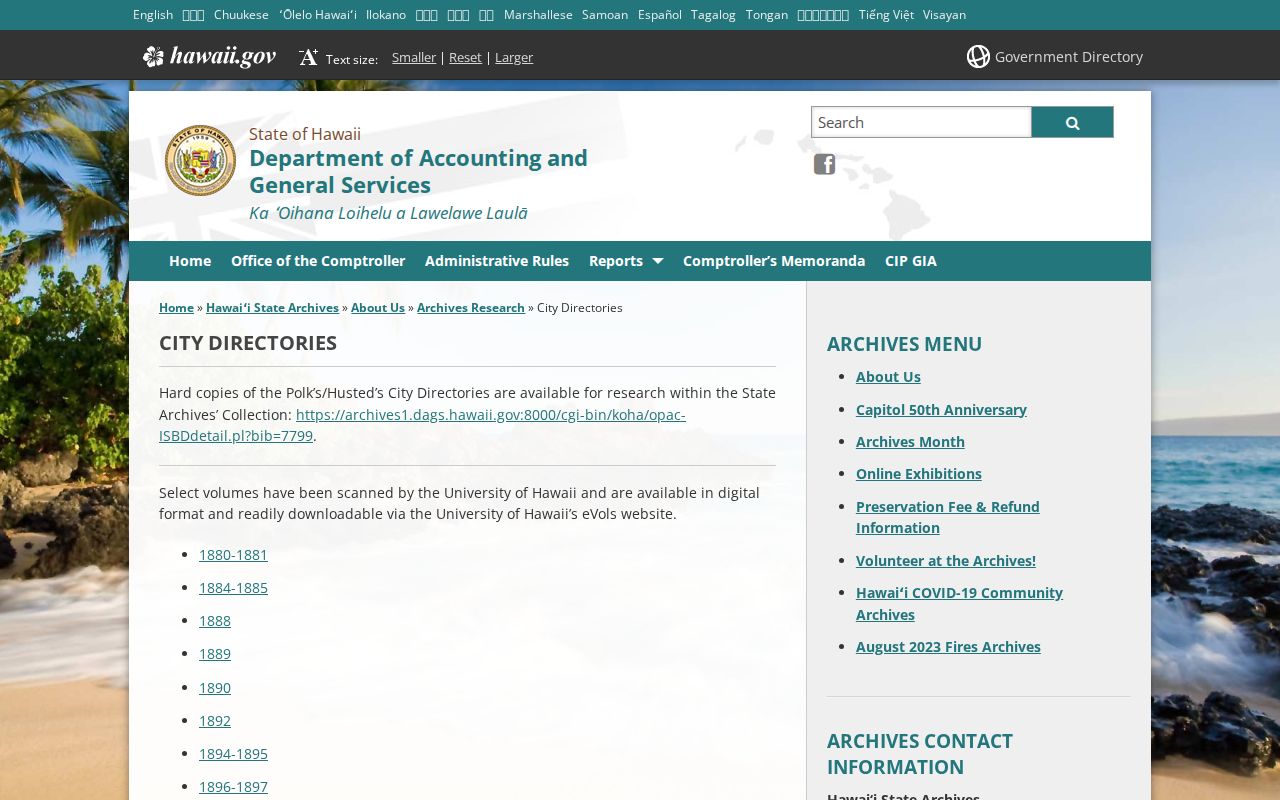View Online Exhibitions link
The height and width of the screenshot is (800, 1280).
point(919,474)
